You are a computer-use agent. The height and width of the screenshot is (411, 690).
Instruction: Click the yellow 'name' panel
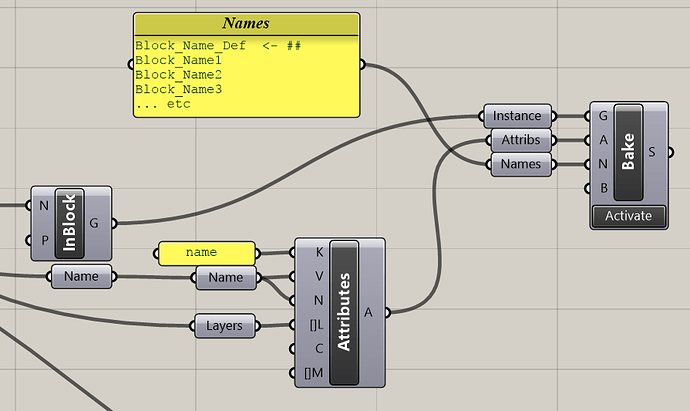[206, 253]
